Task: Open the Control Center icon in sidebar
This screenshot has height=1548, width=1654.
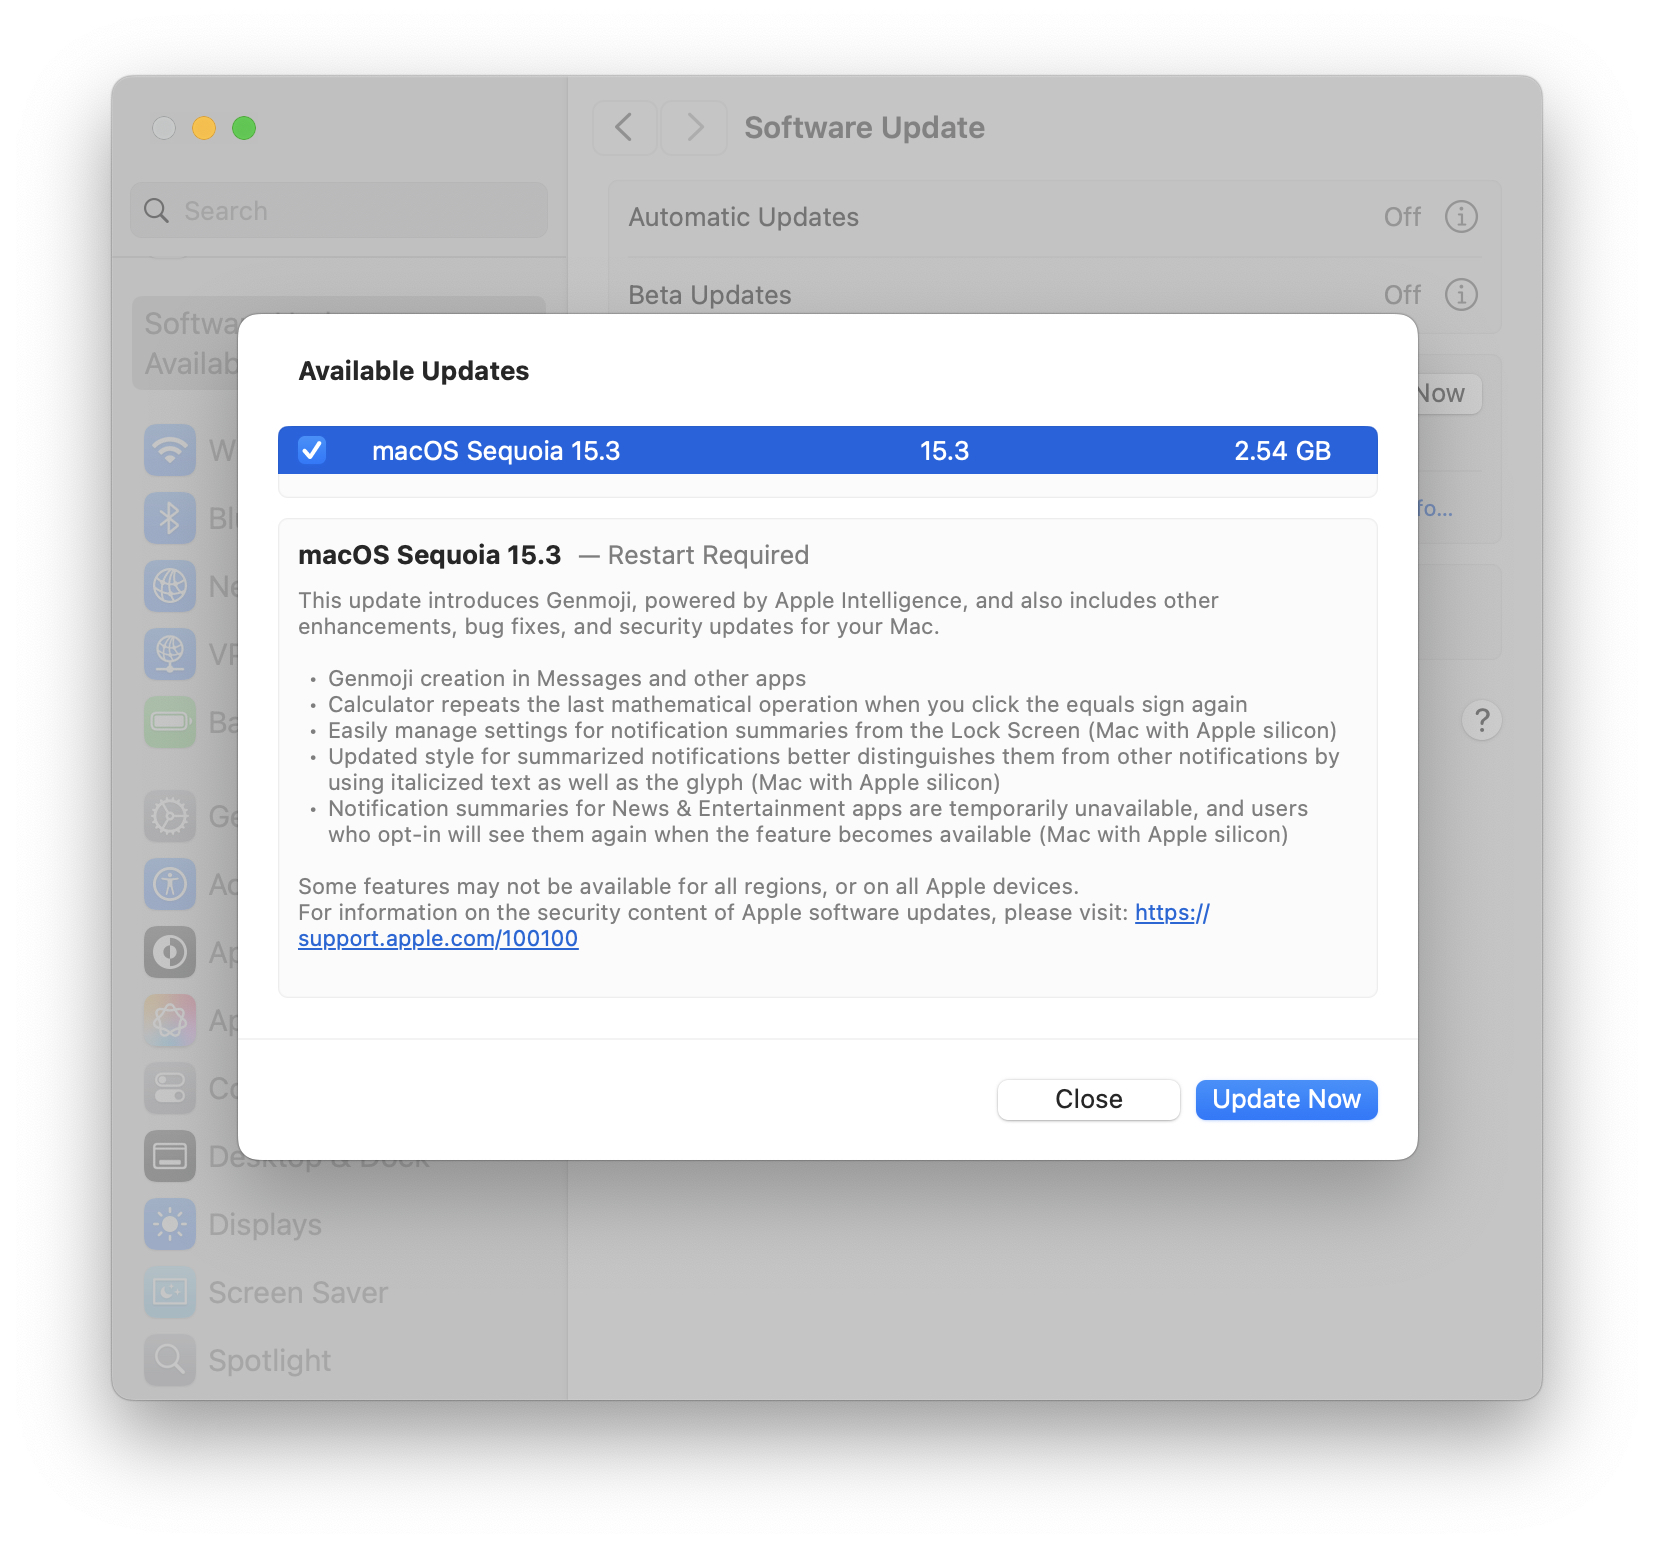Action: 170,1088
